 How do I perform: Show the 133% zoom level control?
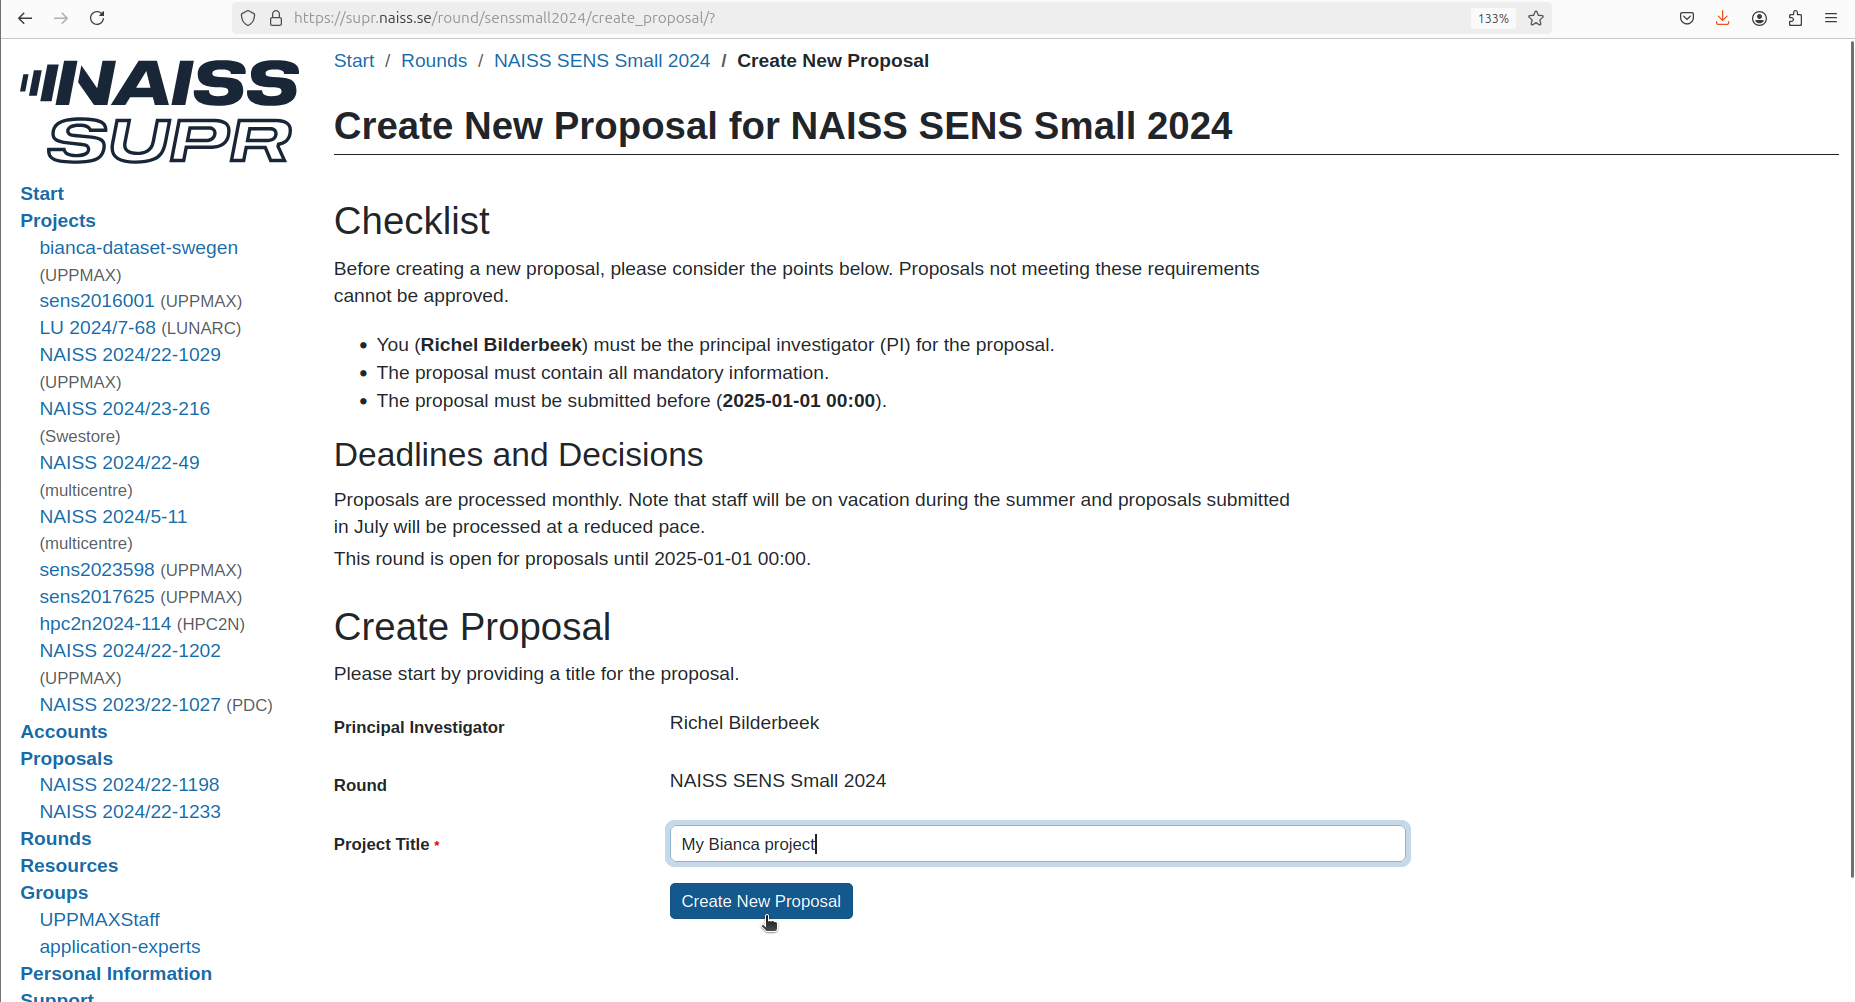[1492, 17]
